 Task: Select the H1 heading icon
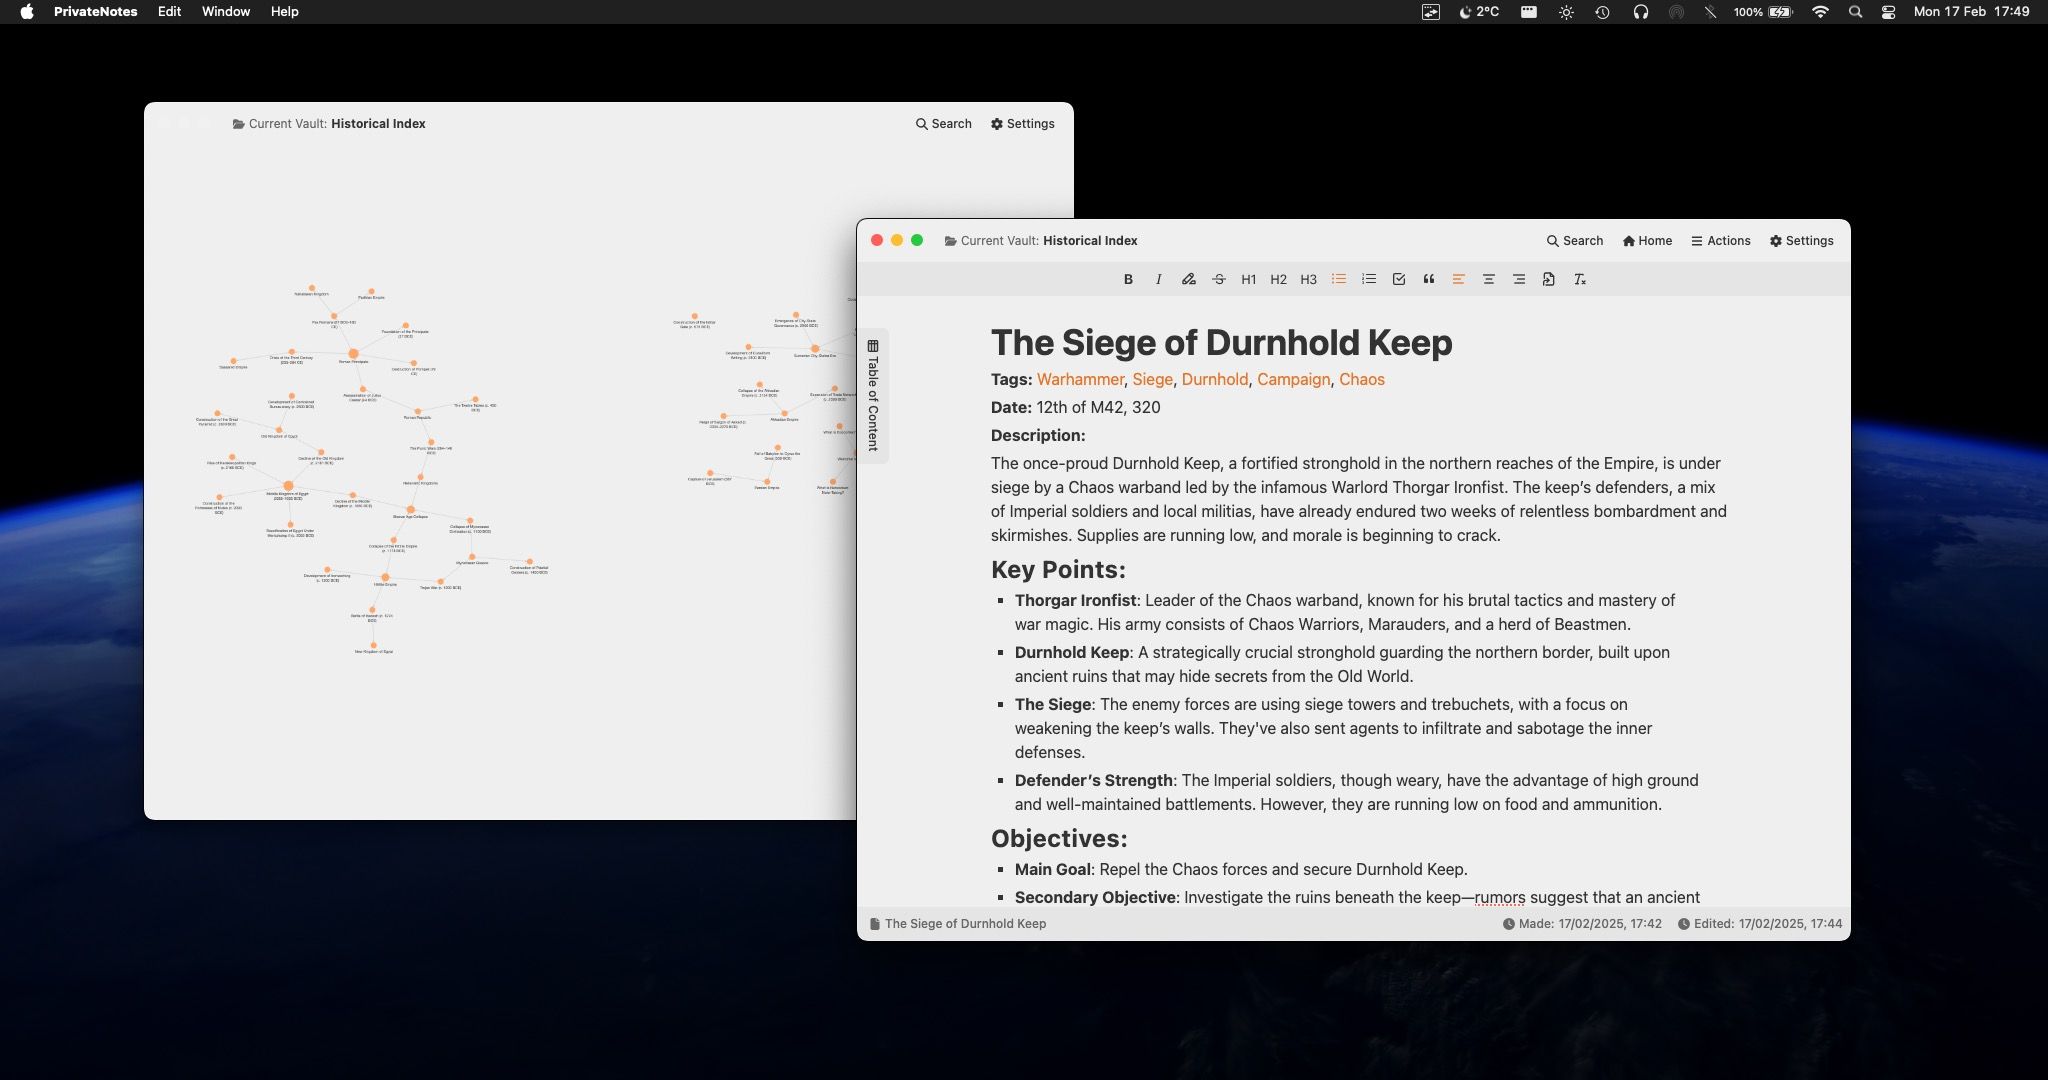pos(1247,279)
